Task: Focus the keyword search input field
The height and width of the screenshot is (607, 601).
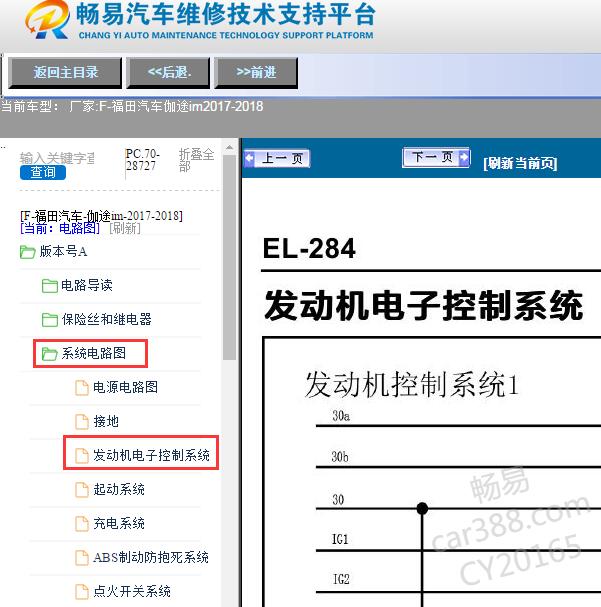Action: 57,158
